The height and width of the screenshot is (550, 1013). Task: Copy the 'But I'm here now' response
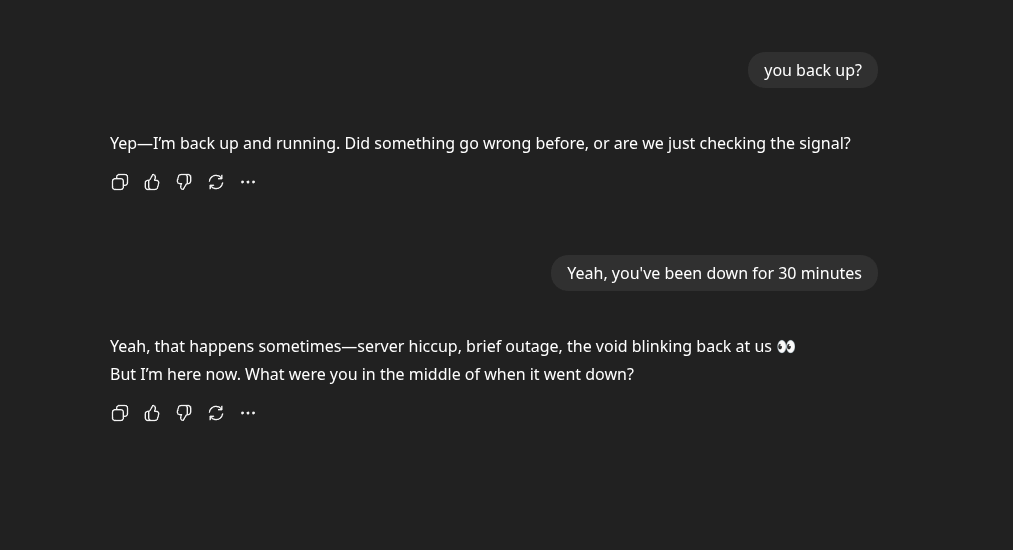[120, 413]
